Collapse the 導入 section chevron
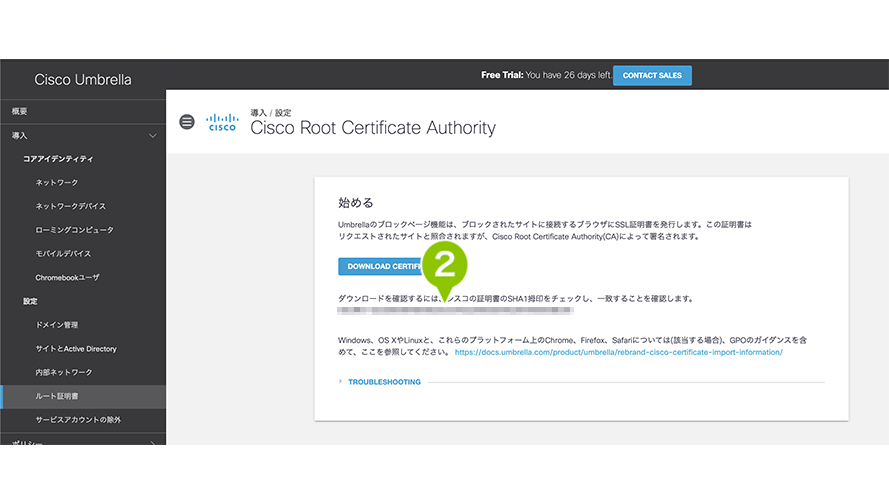Image resolution: width=889 pixels, height=500 pixels. (153, 136)
